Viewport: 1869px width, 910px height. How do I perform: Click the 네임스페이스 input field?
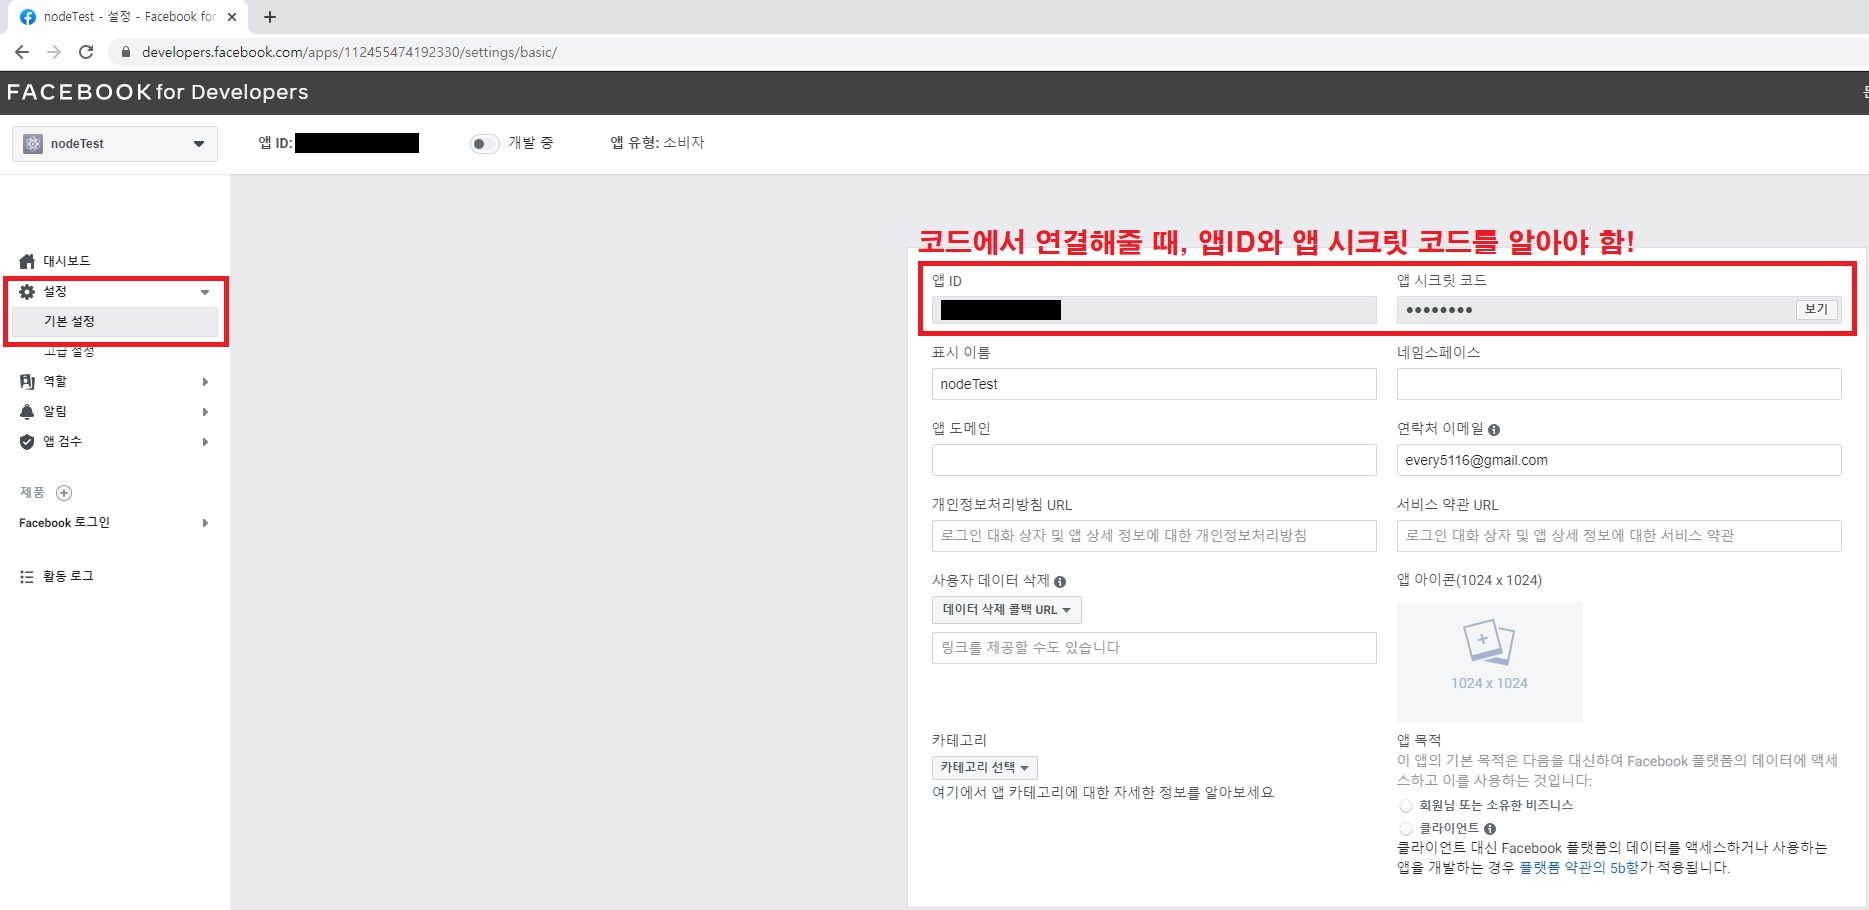click(x=1619, y=384)
